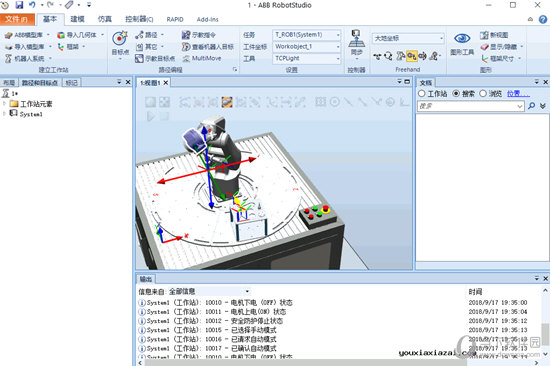Switch to the 仿真 simulation tab
Screen dimensions: 550x366
pyautogui.click(x=105, y=19)
